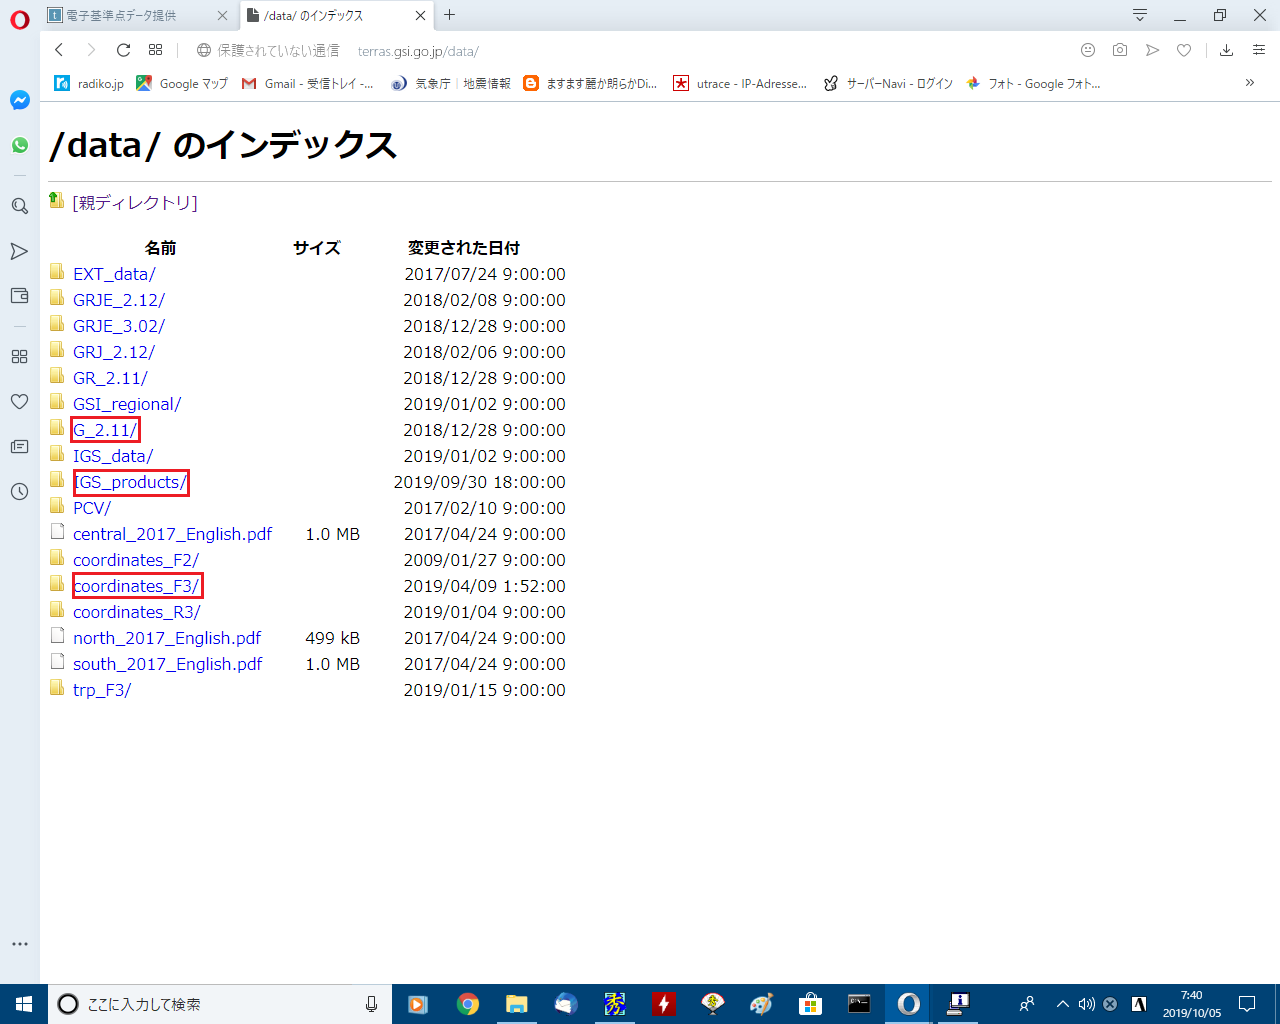Open a new tab with plus button
The width and height of the screenshot is (1280, 1024).
pyautogui.click(x=450, y=15)
